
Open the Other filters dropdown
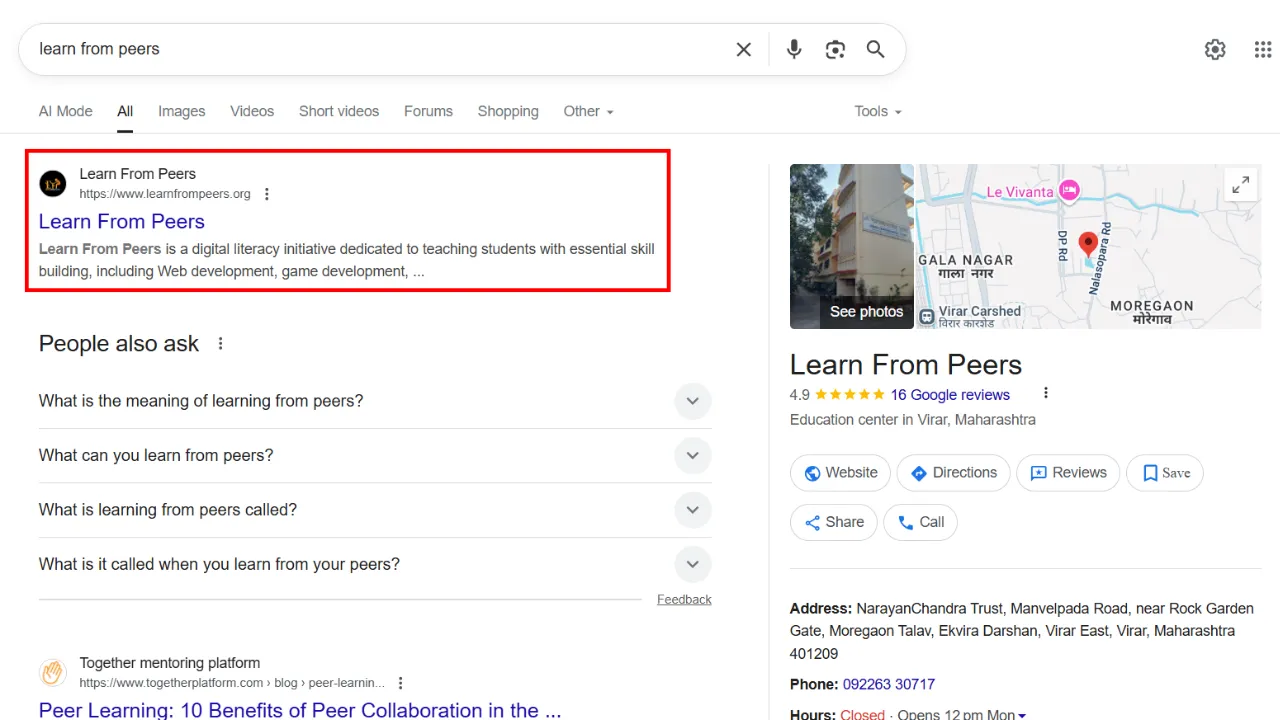[588, 111]
